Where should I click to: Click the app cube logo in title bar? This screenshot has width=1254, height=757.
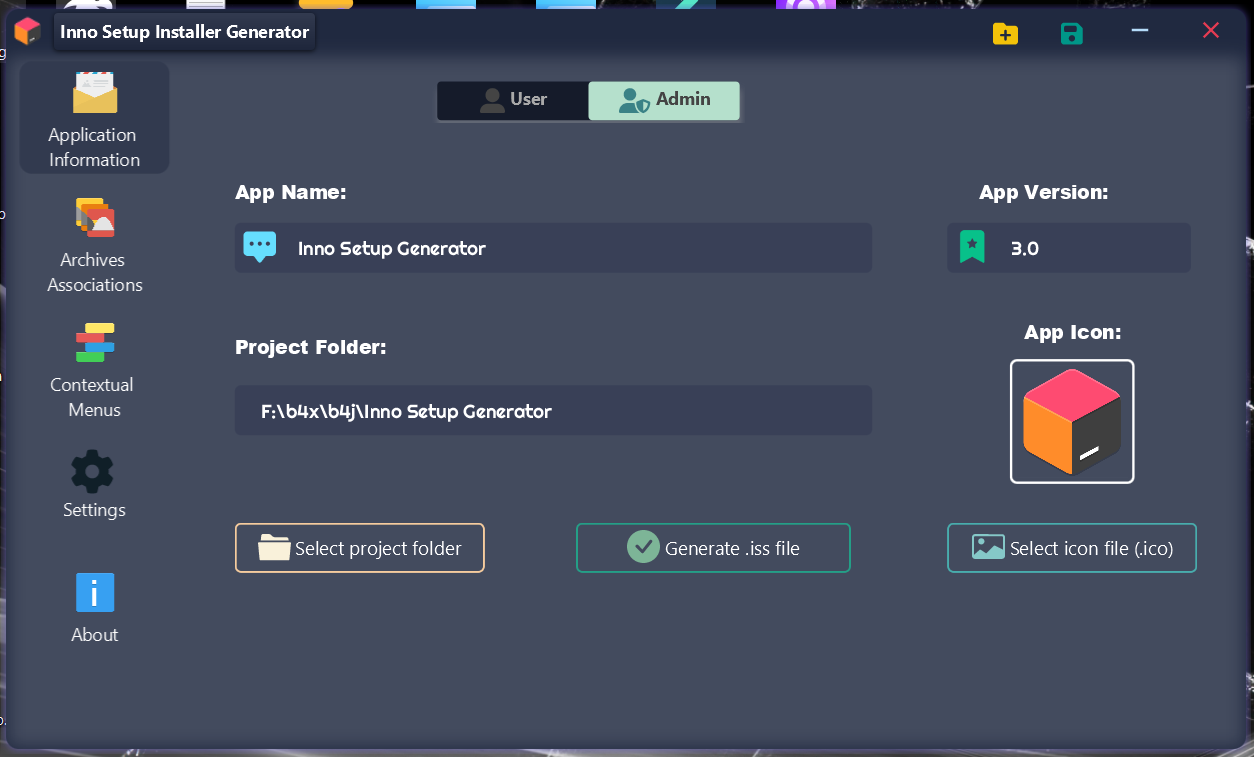[x=27, y=31]
